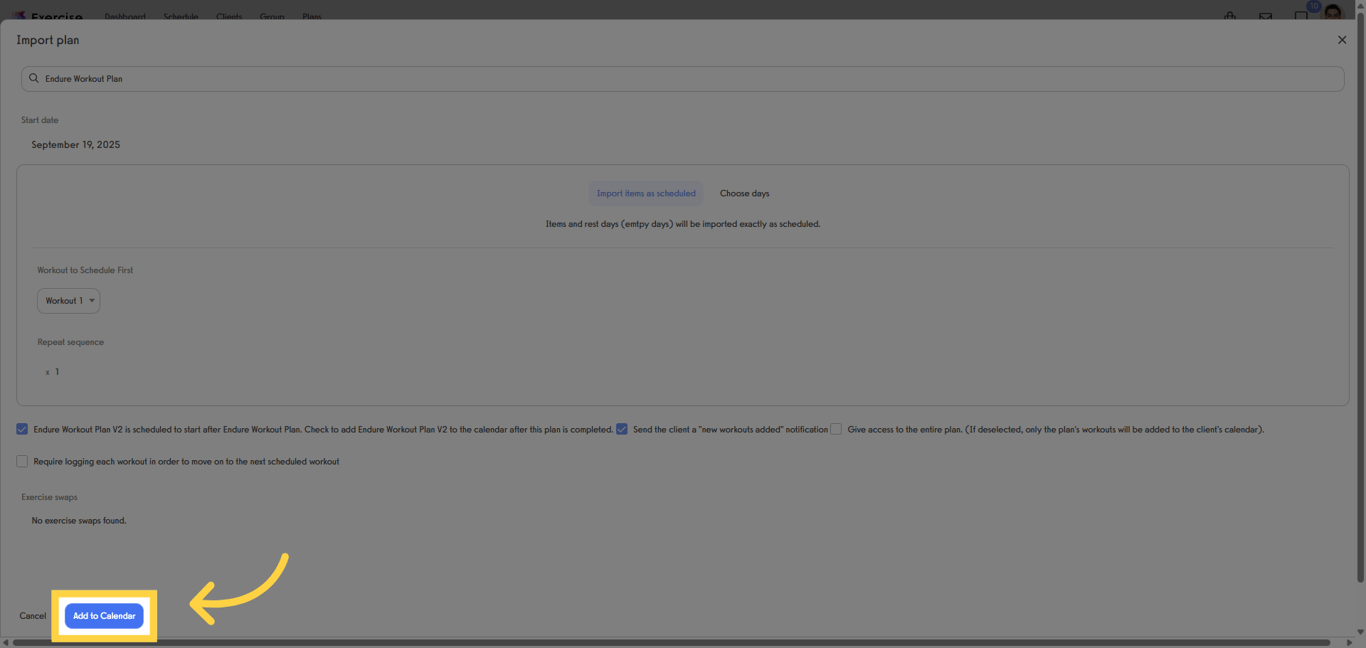Select the Import items as scheduled tab
The height and width of the screenshot is (648, 1366).
pyautogui.click(x=645, y=193)
